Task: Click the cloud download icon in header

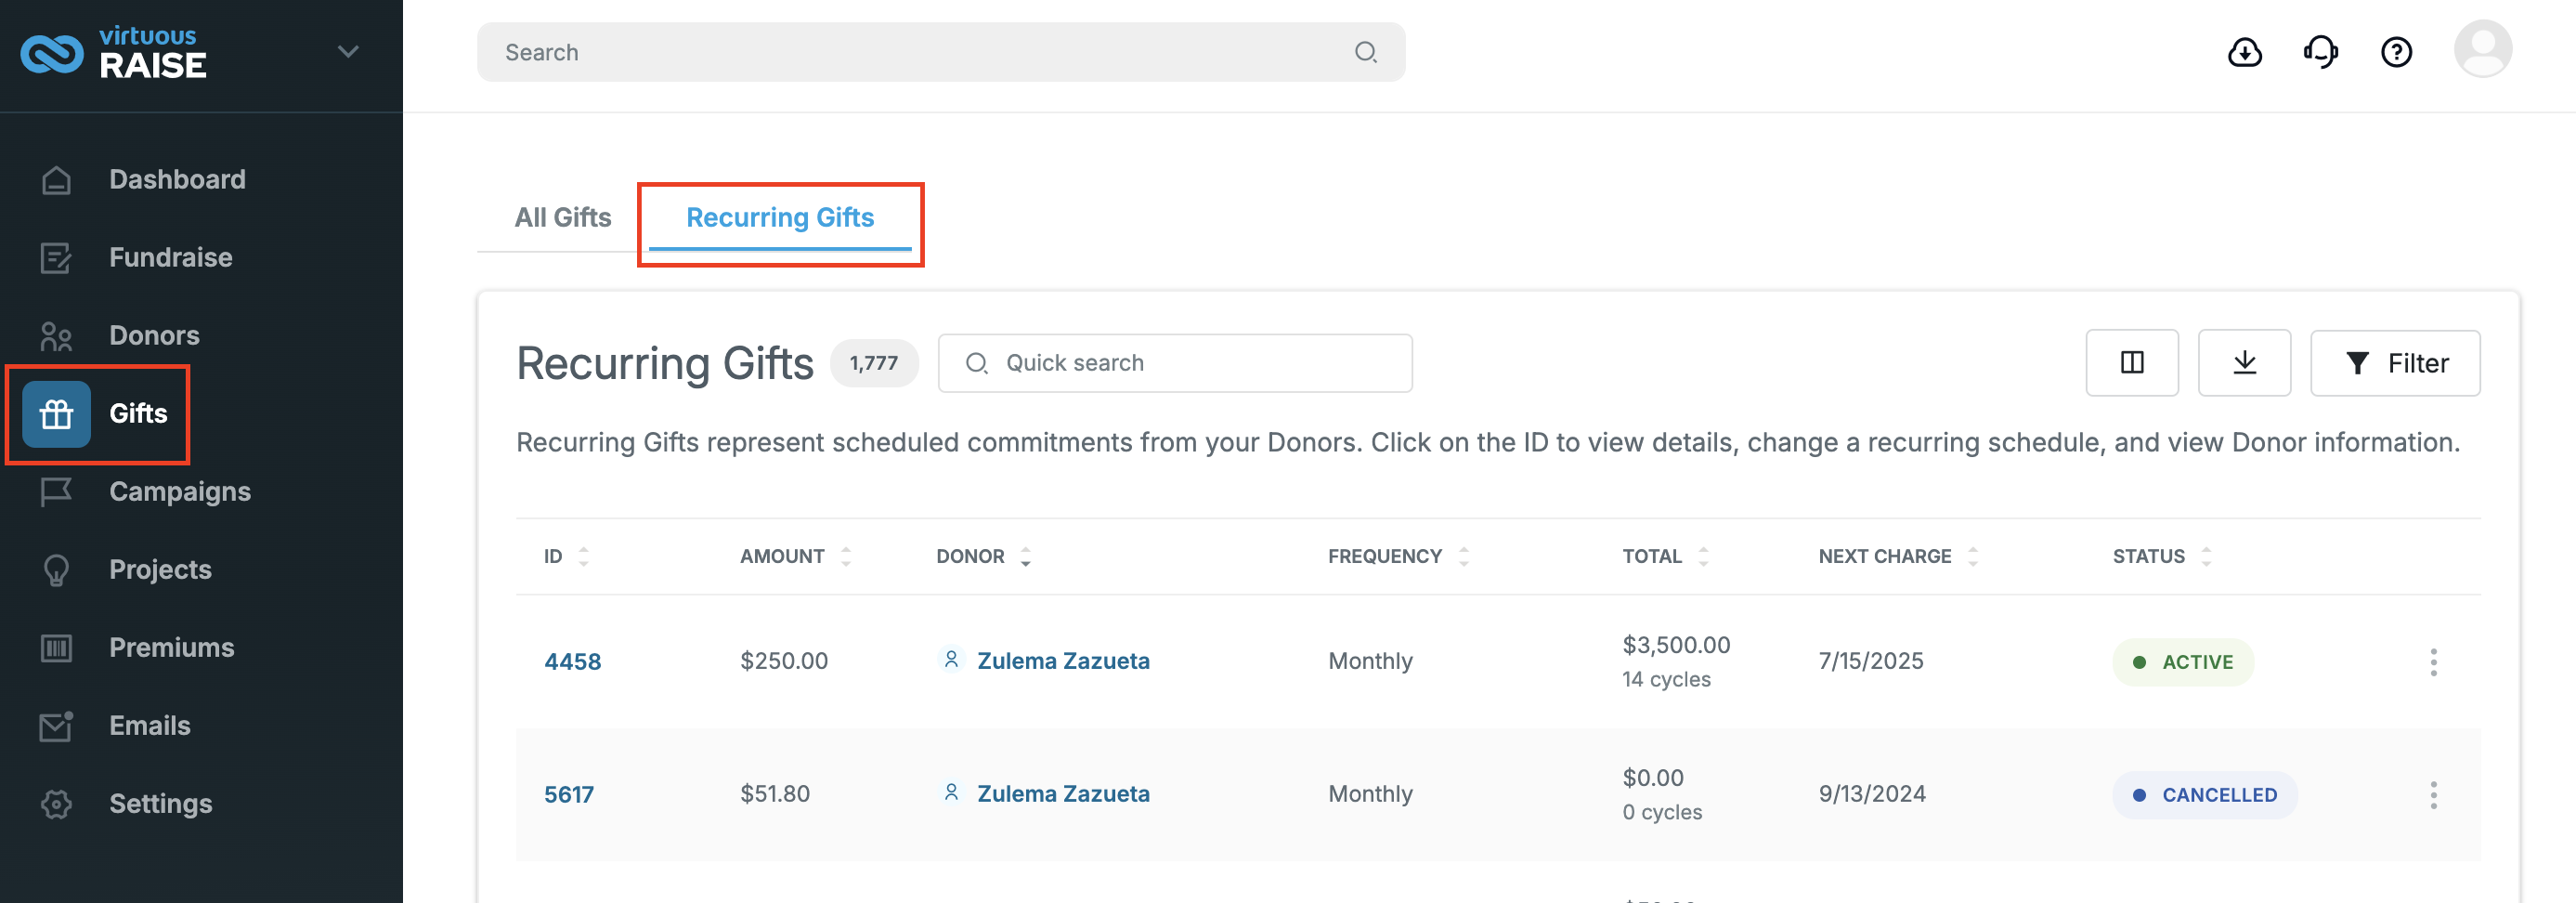Action: coord(2245,52)
